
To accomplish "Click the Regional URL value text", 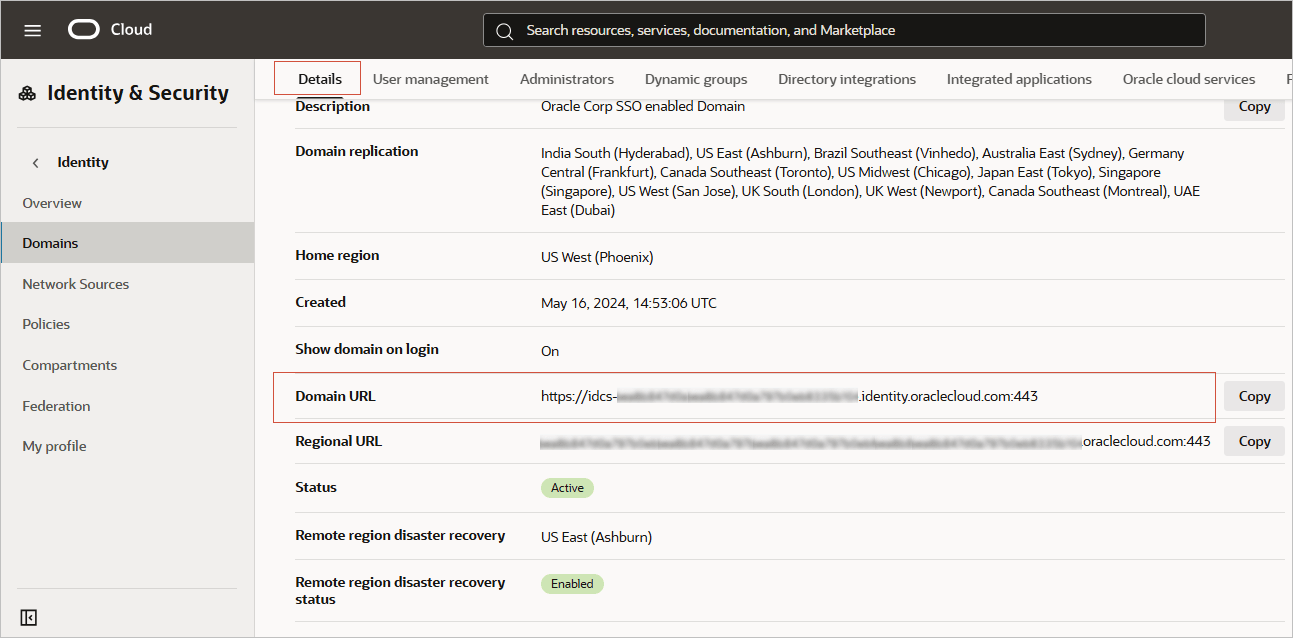I will (875, 441).
